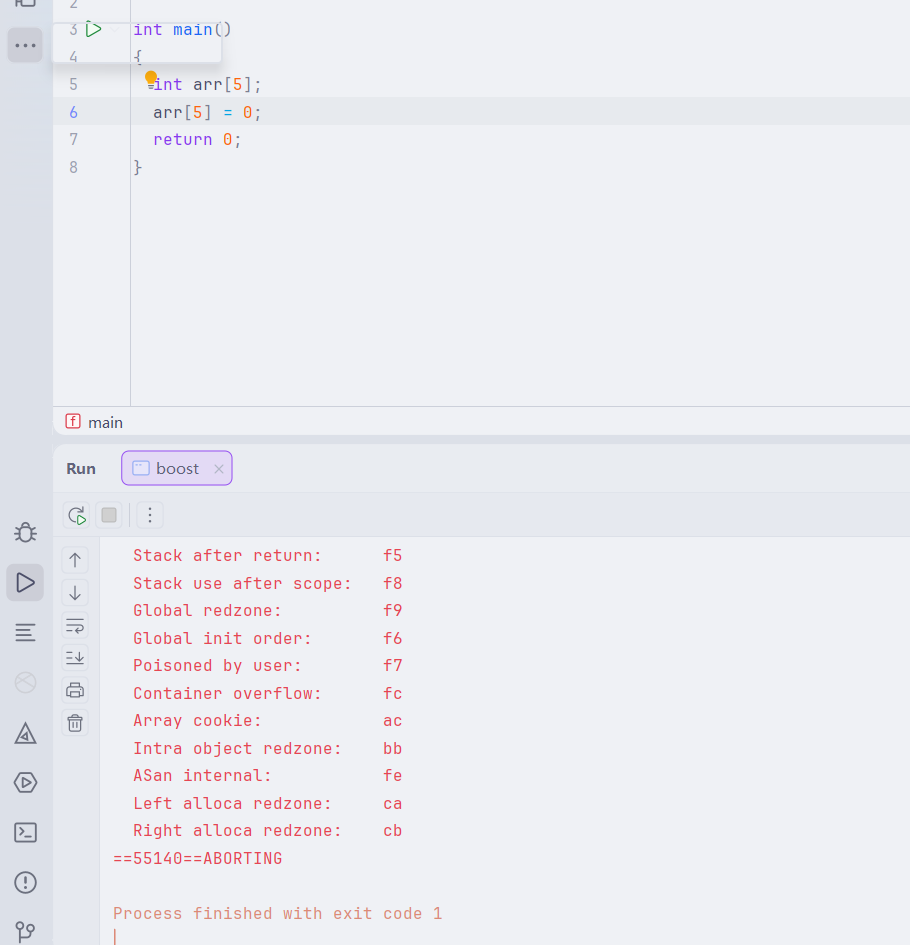Open the Problems exclamation icon
This screenshot has width=910, height=945.
pyautogui.click(x=25, y=883)
